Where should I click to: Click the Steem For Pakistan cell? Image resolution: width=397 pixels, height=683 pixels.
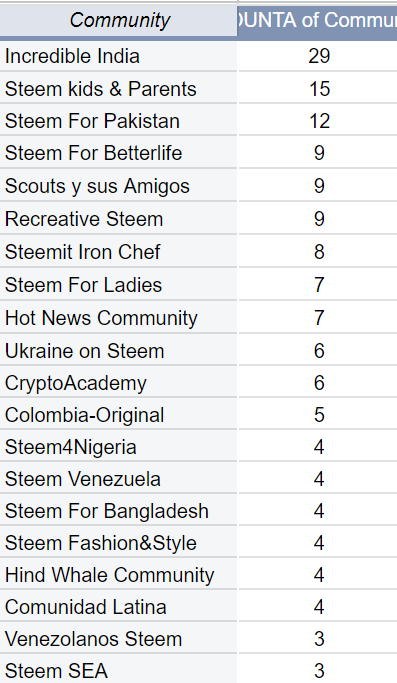point(119,121)
